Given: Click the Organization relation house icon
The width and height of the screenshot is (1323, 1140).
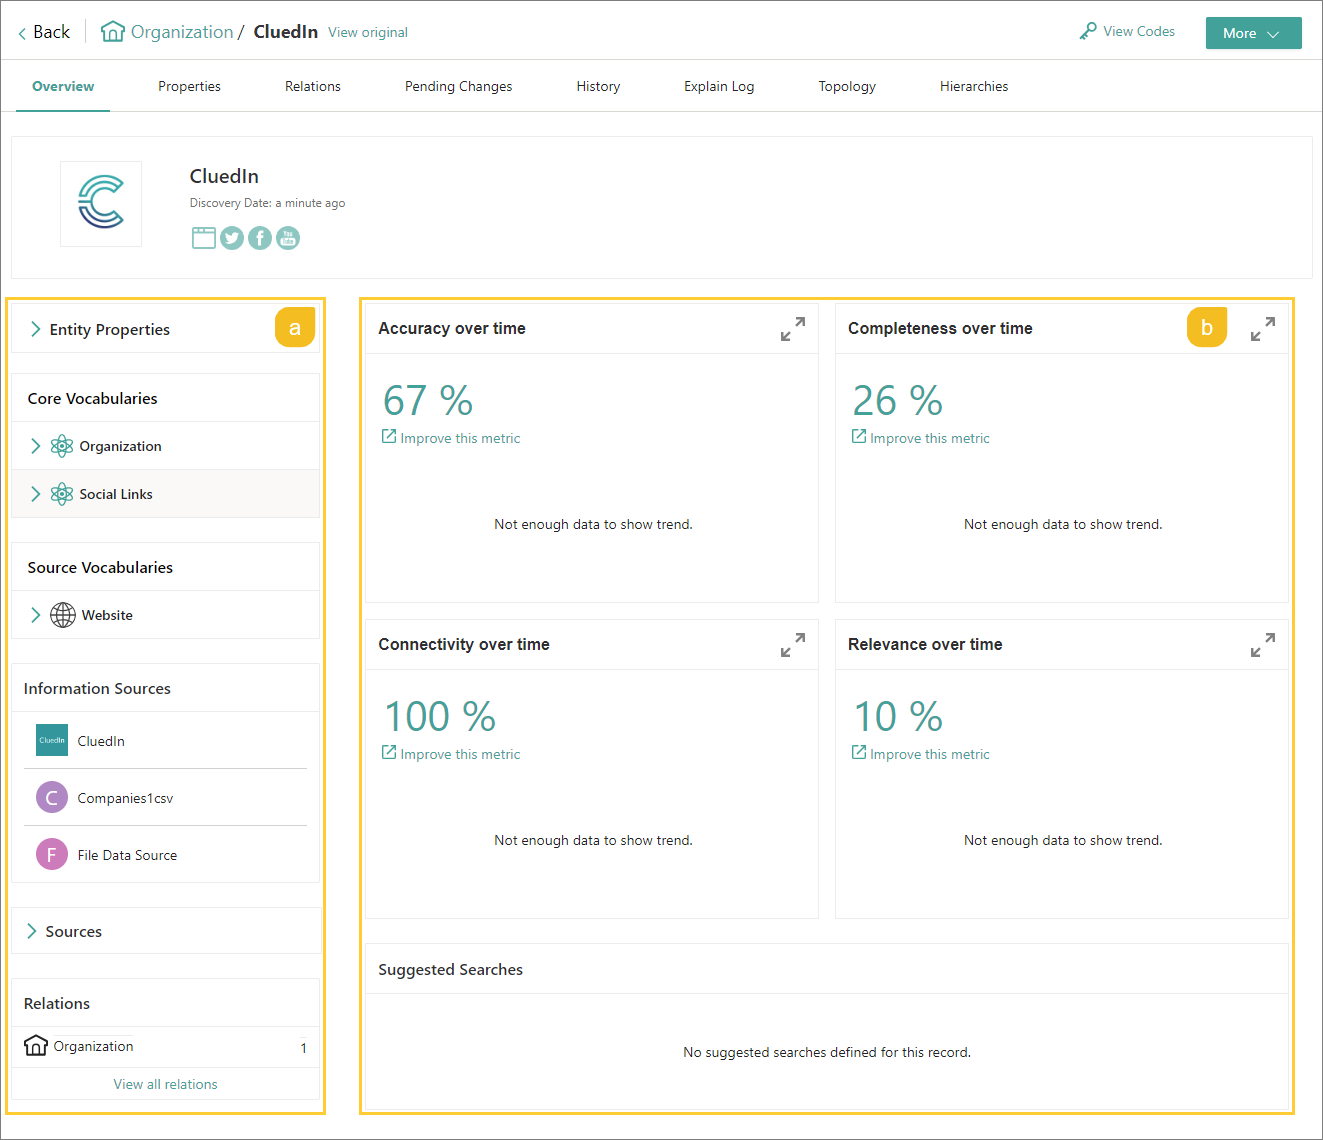Looking at the screenshot, I should [36, 1046].
